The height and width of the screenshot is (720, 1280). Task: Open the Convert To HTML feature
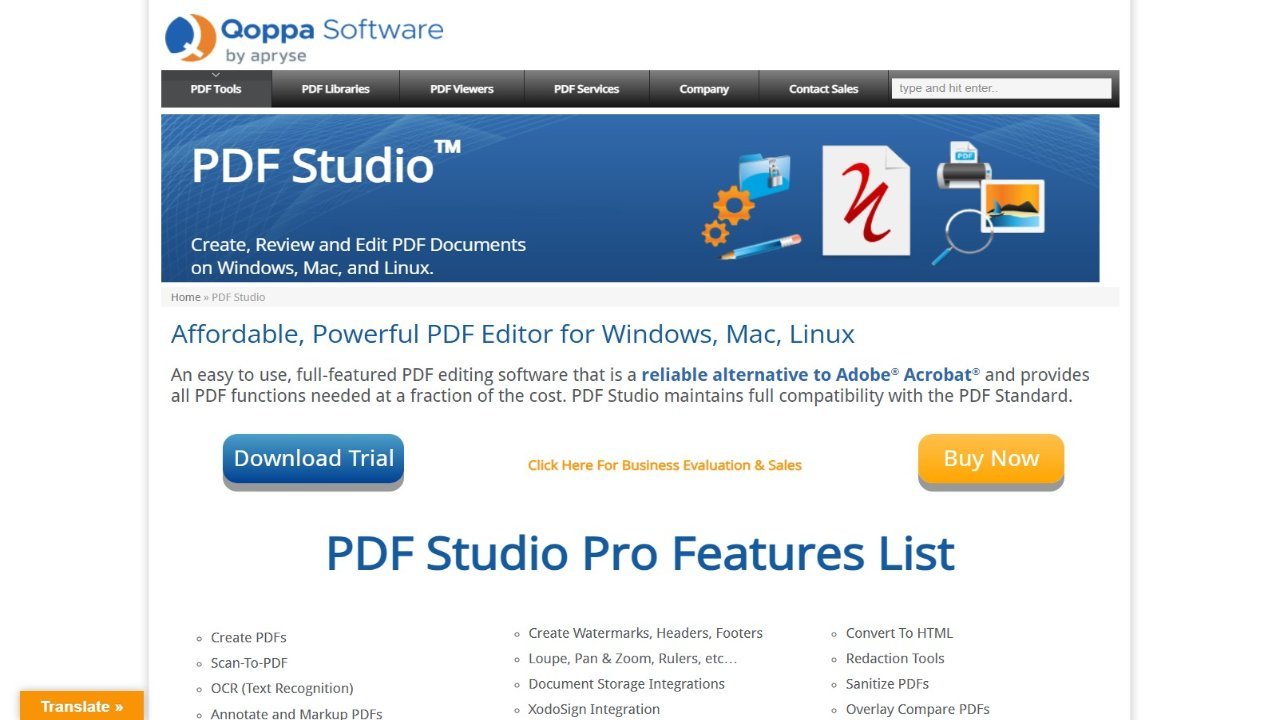(x=899, y=633)
